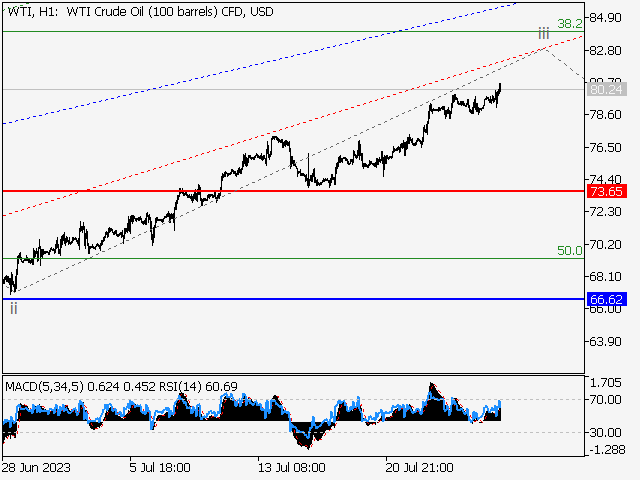Click the MACD(5,34,5) indicator label
Screen dimensions: 640x480
click(44, 386)
